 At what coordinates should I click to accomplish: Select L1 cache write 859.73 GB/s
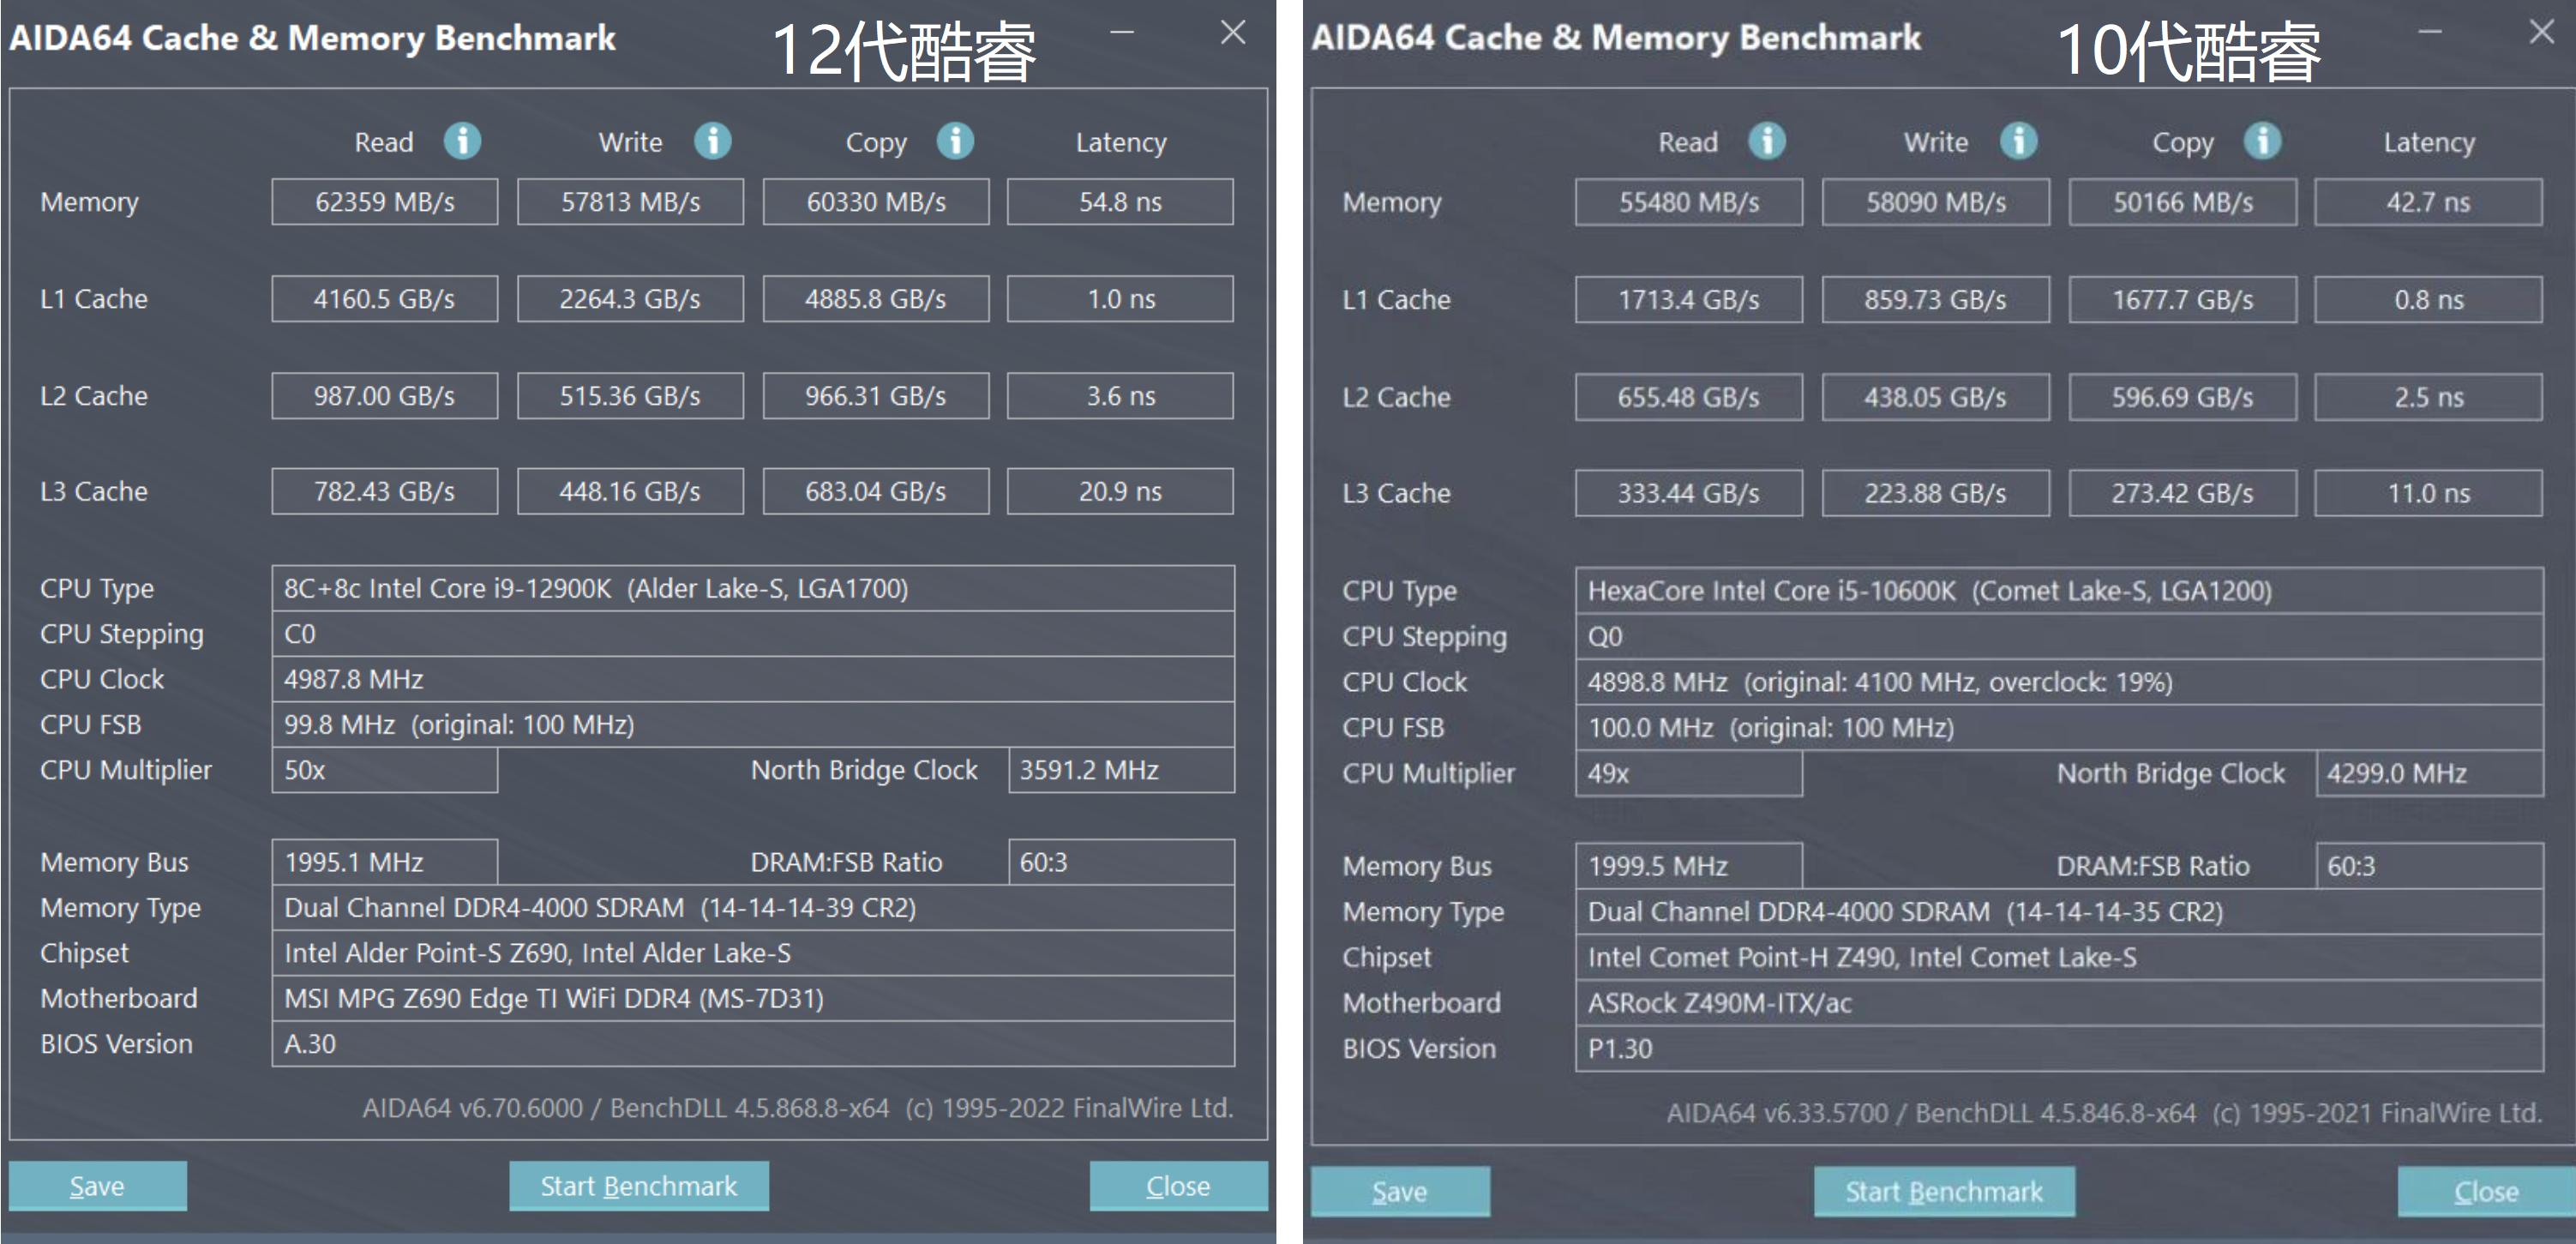(x=1936, y=300)
